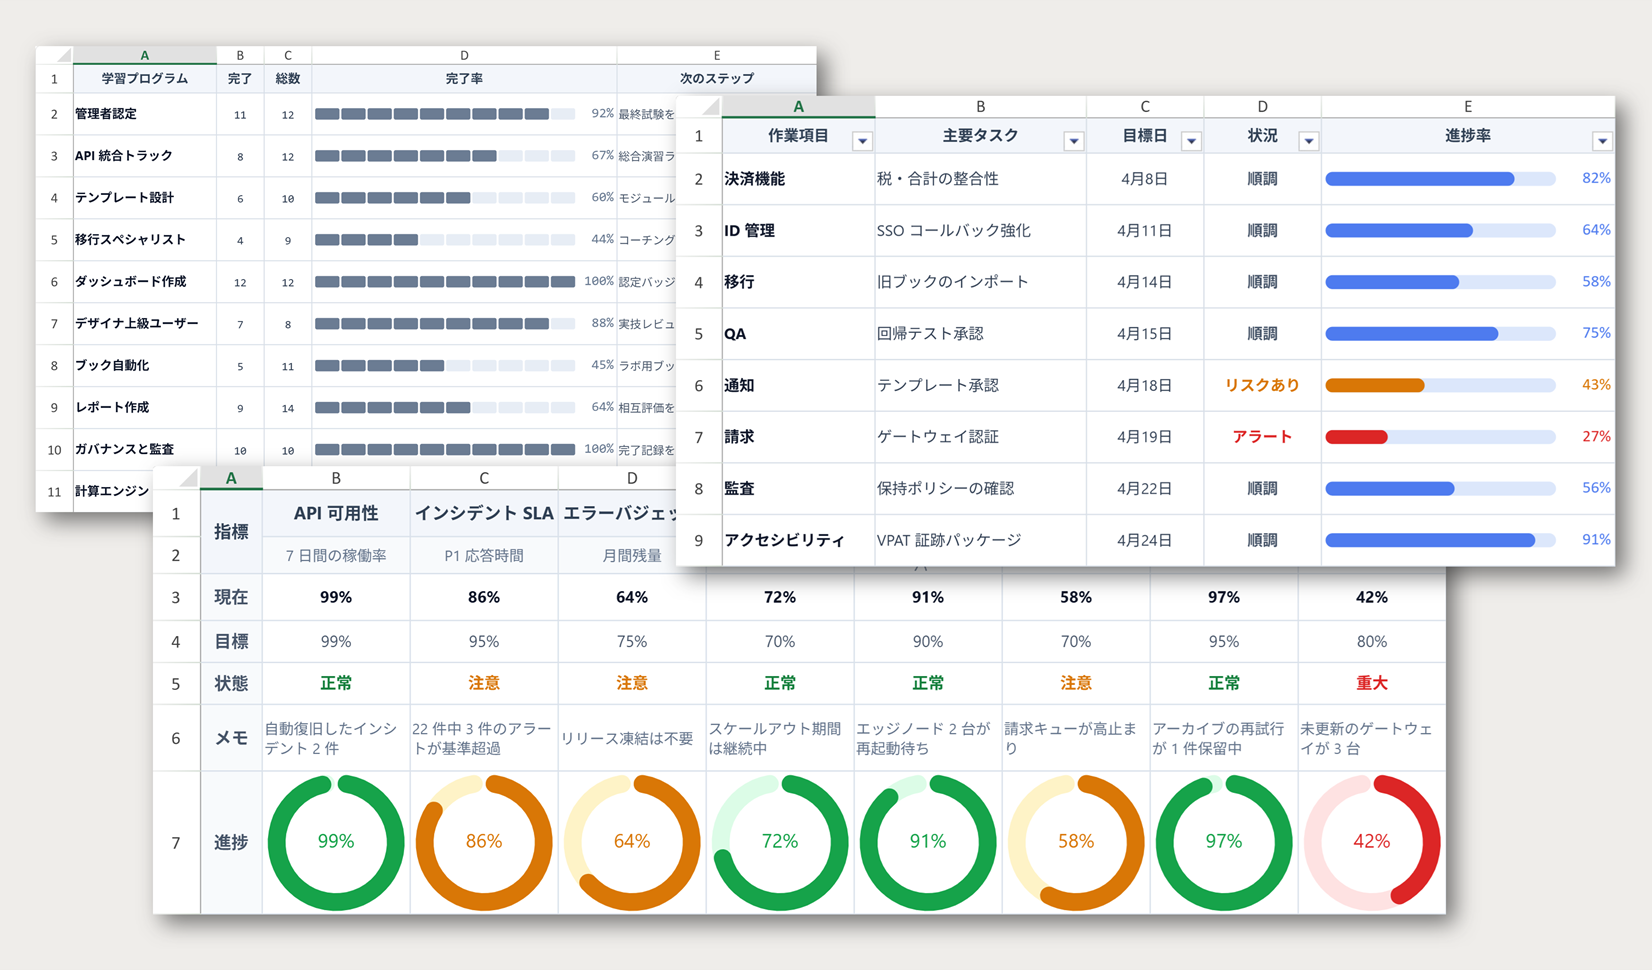The width and height of the screenshot is (1652, 970).
Task: Select column E header in the task tracker
Action: point(1468,106)
